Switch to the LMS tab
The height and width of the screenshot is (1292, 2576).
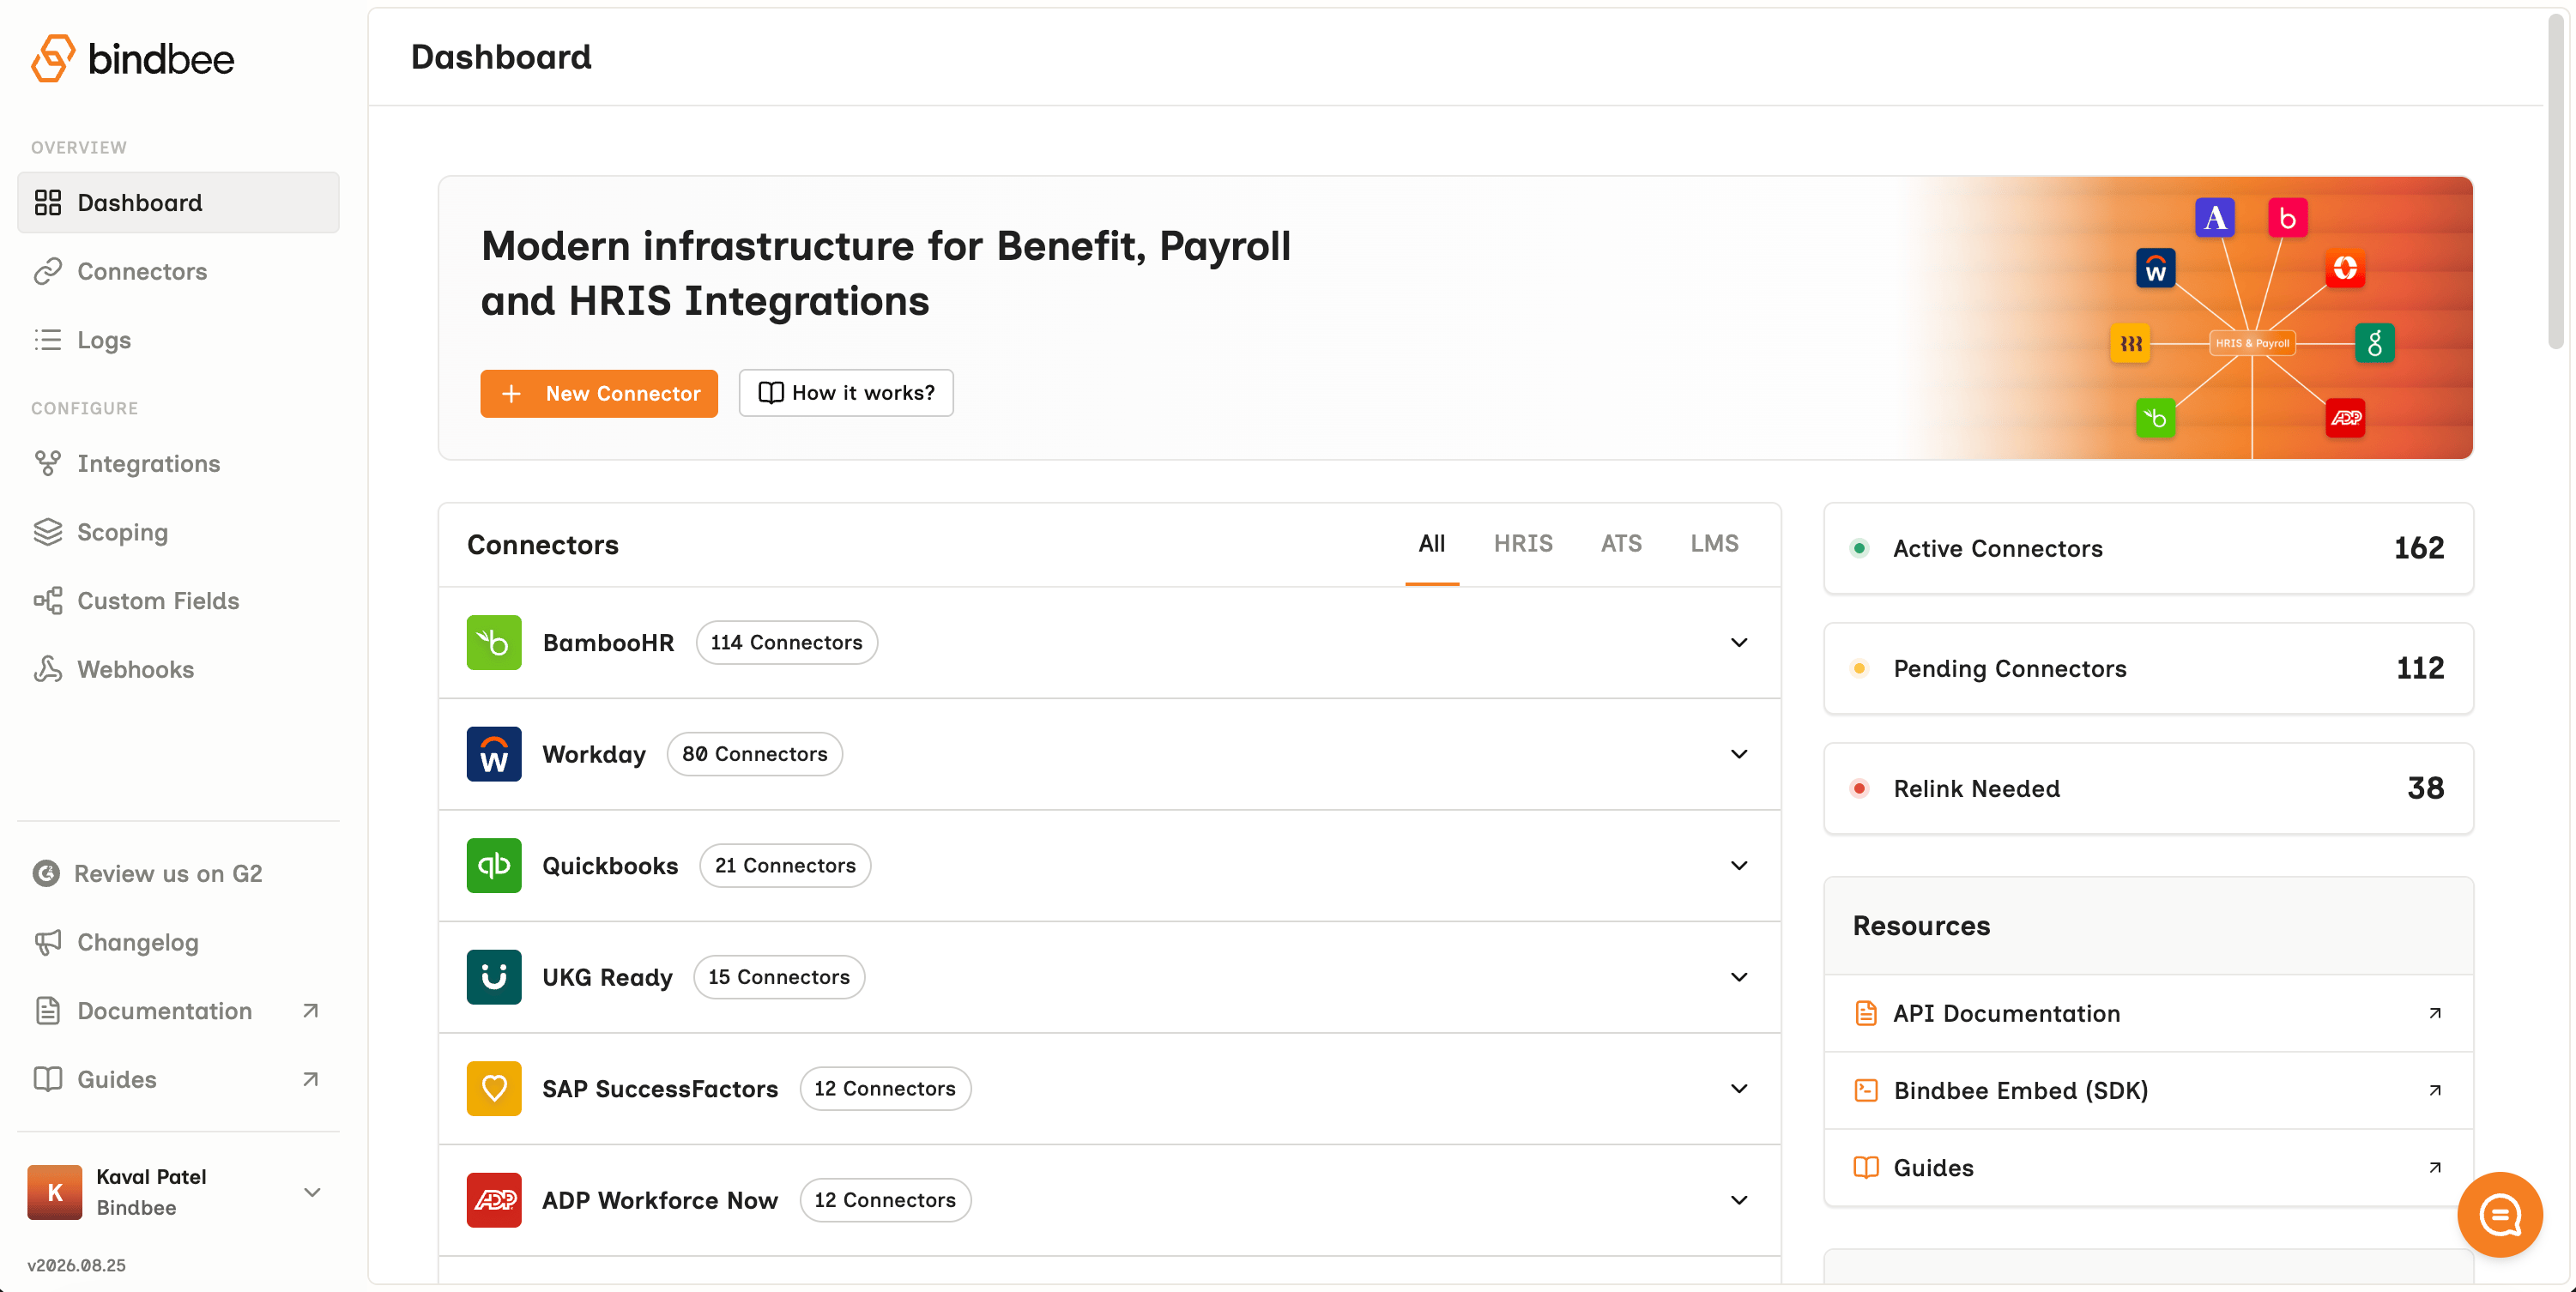1714,544
